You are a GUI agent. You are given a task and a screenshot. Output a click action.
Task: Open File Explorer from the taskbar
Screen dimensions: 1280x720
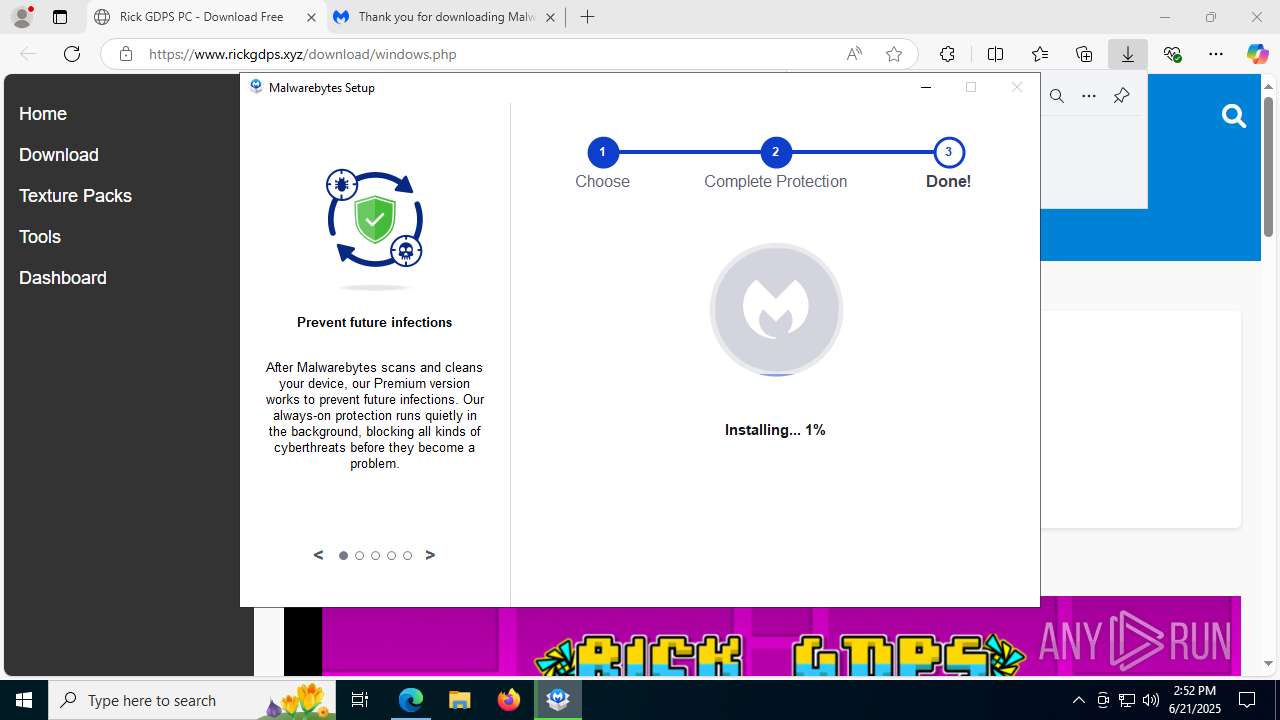[x=459, y=700]
